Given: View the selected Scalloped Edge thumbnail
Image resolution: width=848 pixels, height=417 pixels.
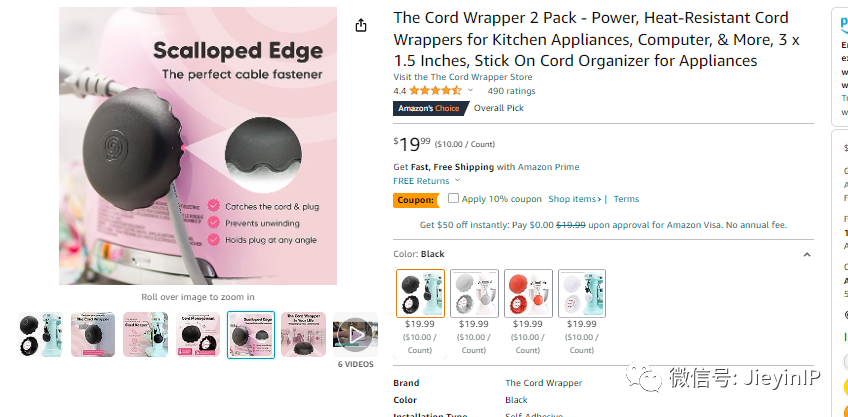Looking at the screenshot, I should click(251, 335).
